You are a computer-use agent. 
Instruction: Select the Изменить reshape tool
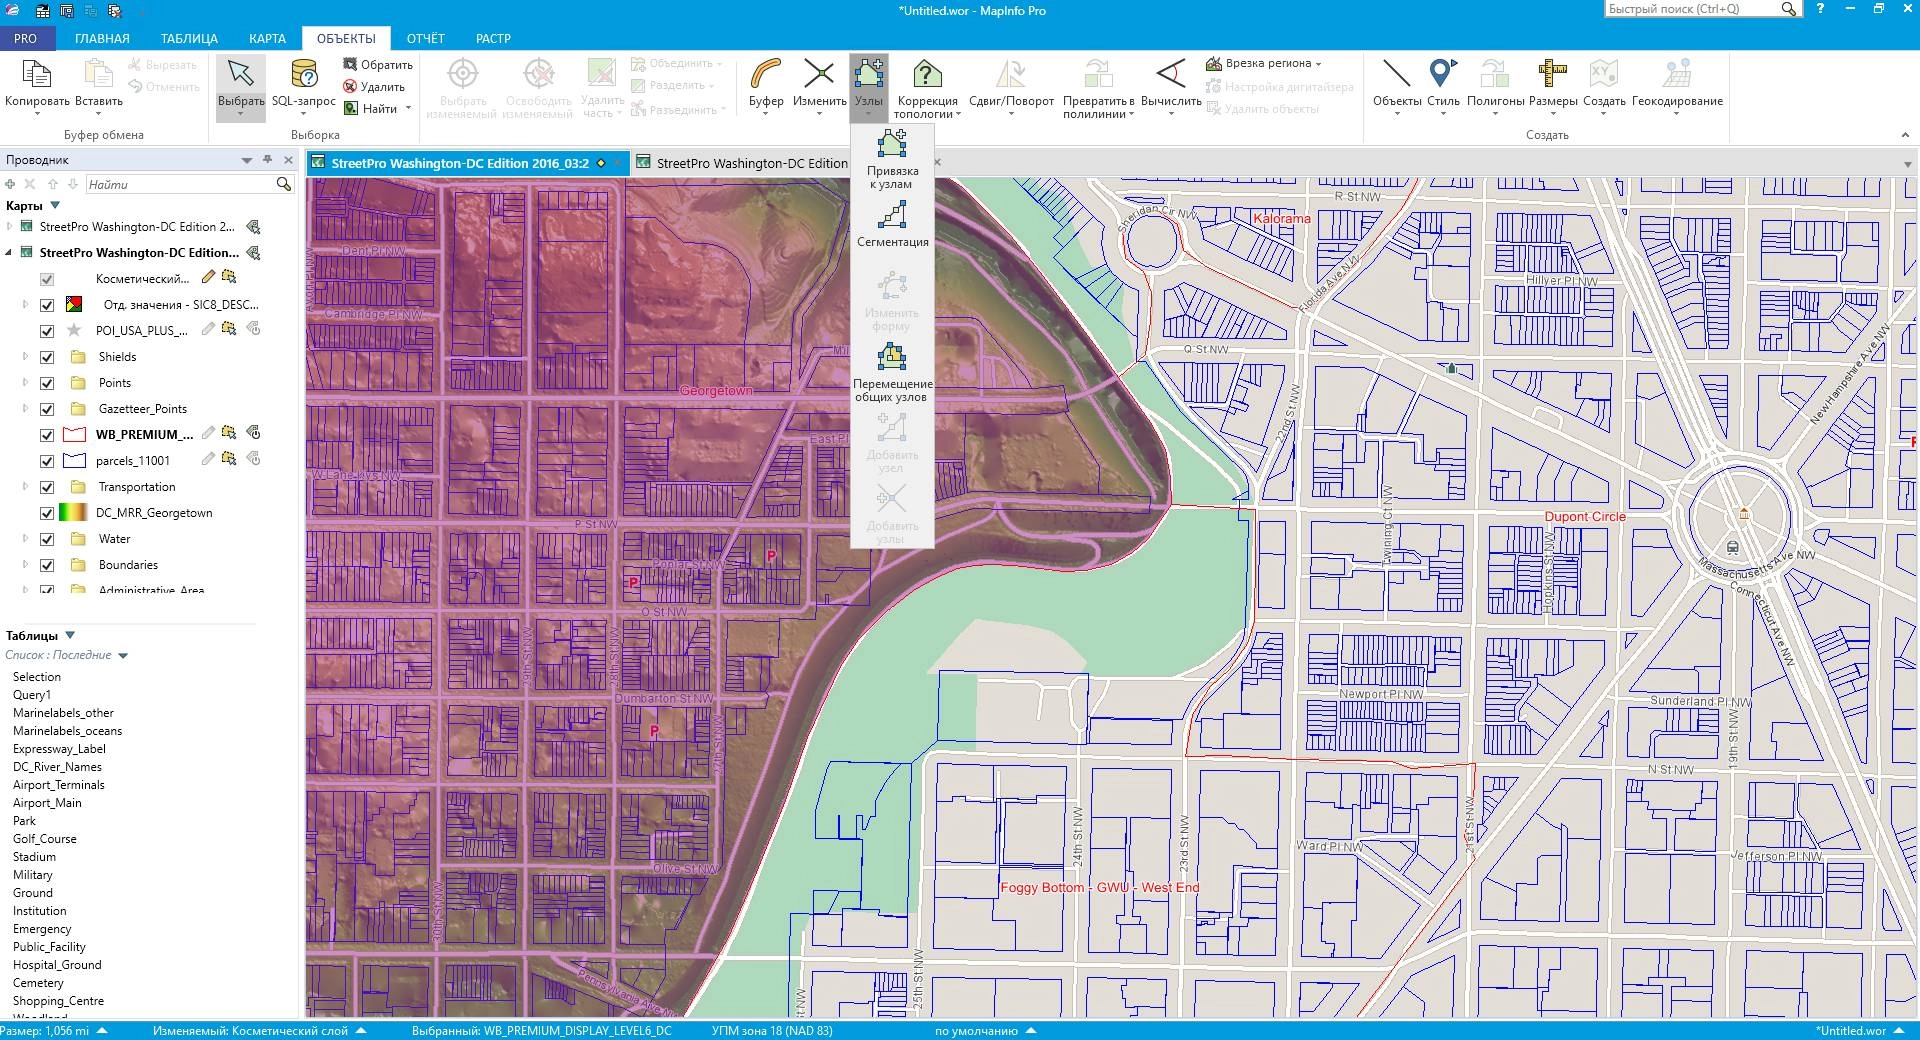tap(819, 75)
